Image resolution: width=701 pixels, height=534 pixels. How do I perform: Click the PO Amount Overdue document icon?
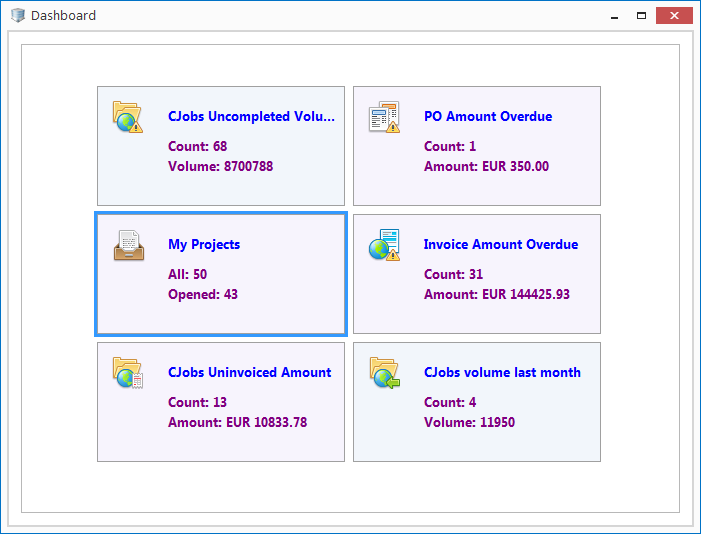point(384,117)
